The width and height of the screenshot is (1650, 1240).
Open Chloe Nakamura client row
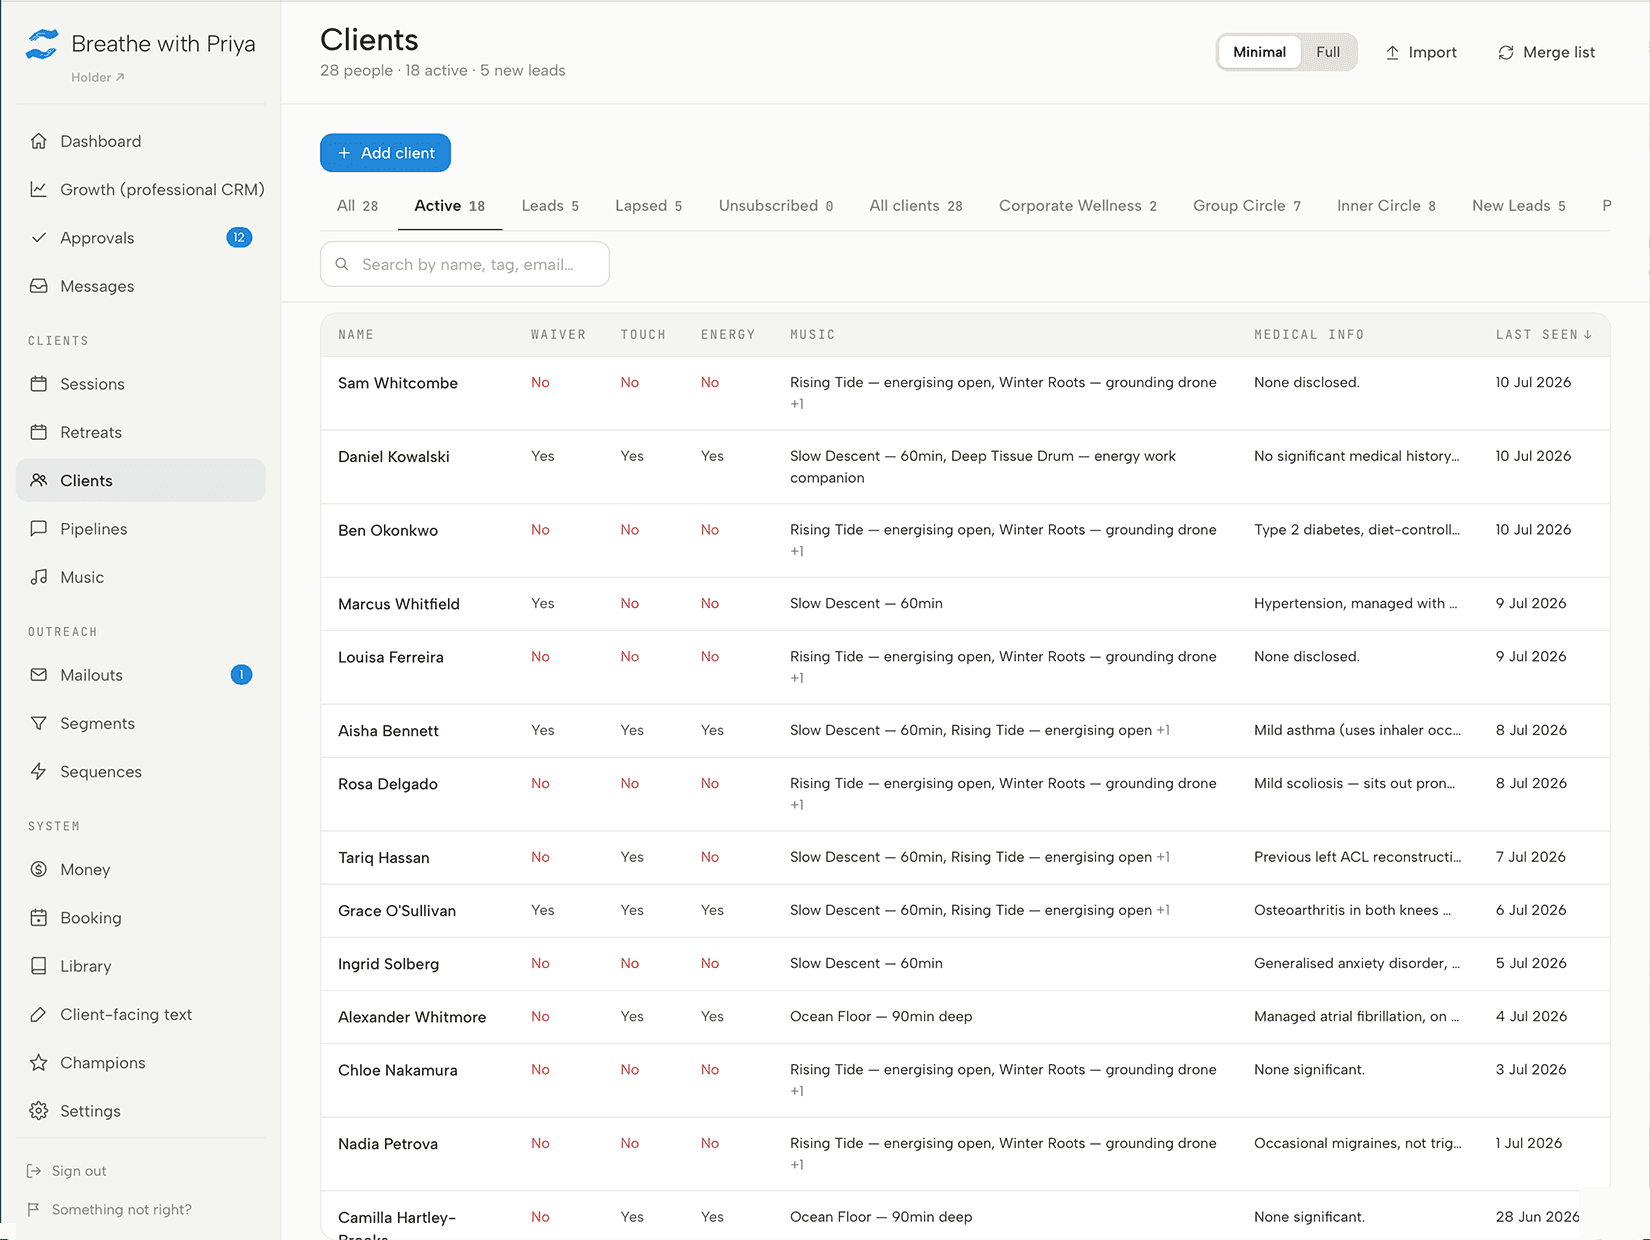tap(965, 1080)
